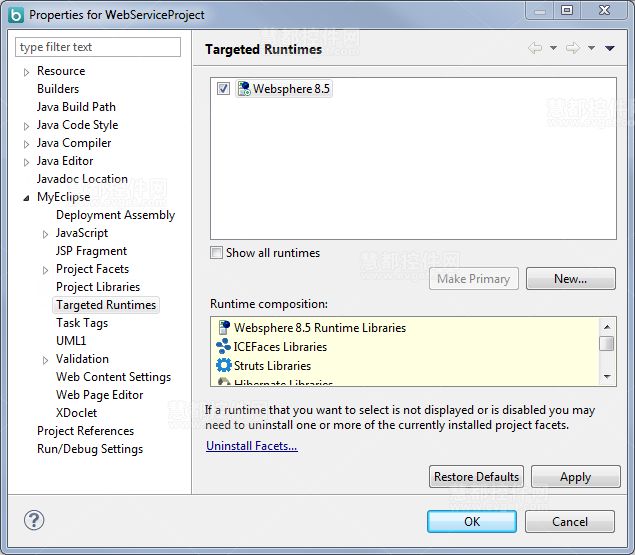Open Web Page Editor page
635x555 pixels.
click(100, 395)
